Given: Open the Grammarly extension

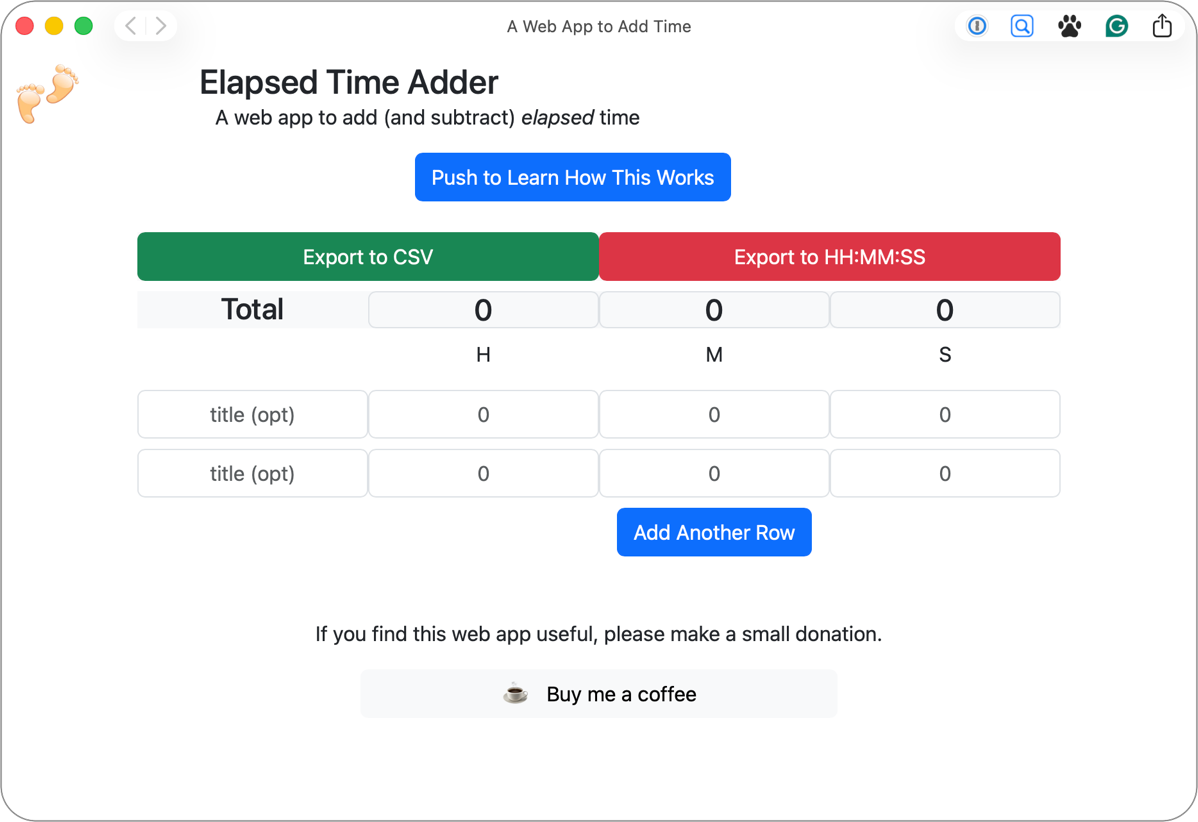Looking at the screenshot, I should click(1116, 26).
